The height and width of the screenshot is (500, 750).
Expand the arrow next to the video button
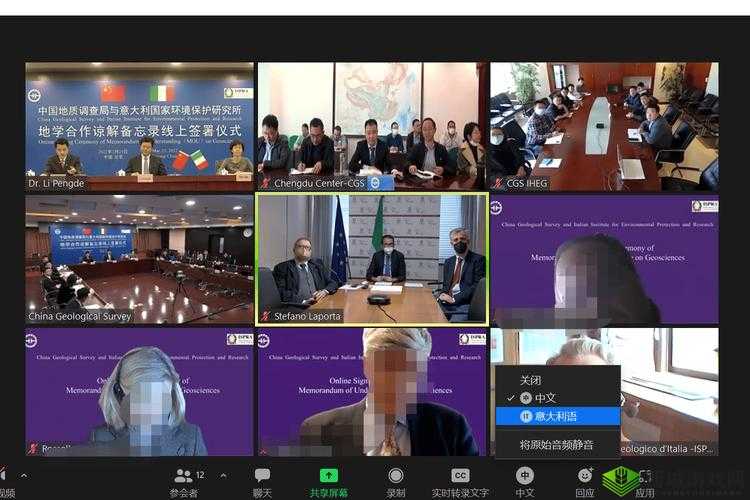point(24,475)
